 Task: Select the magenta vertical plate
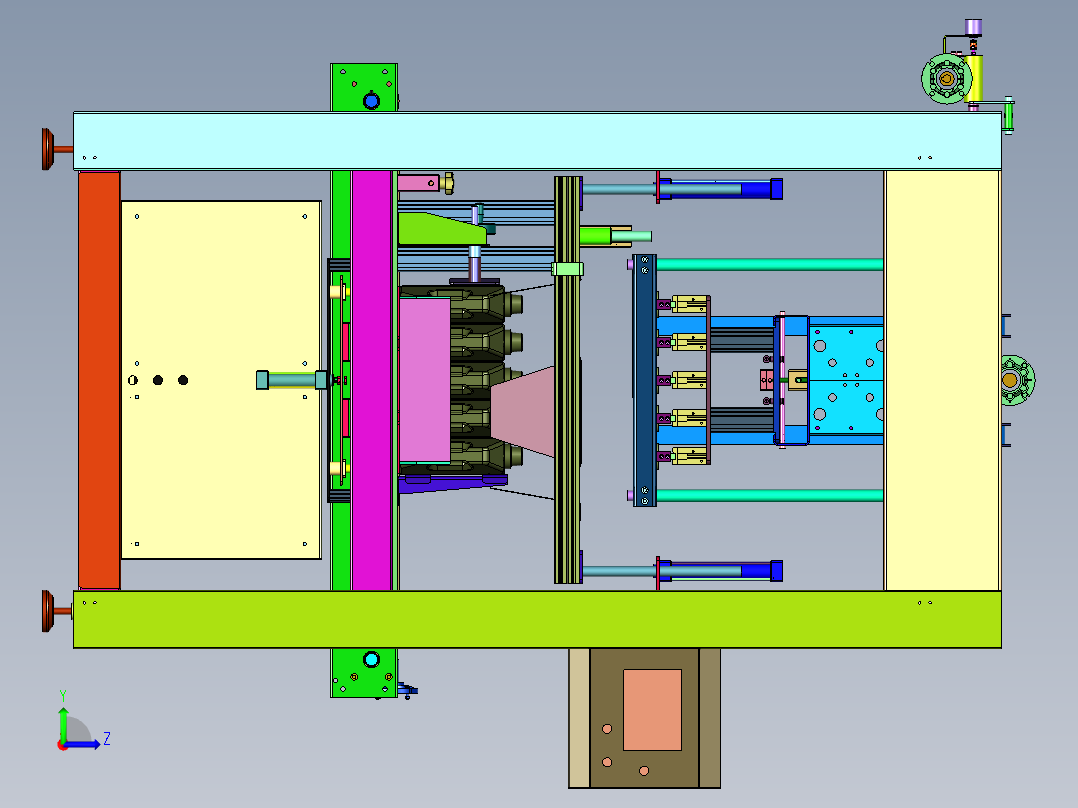(x=372, y=380)
